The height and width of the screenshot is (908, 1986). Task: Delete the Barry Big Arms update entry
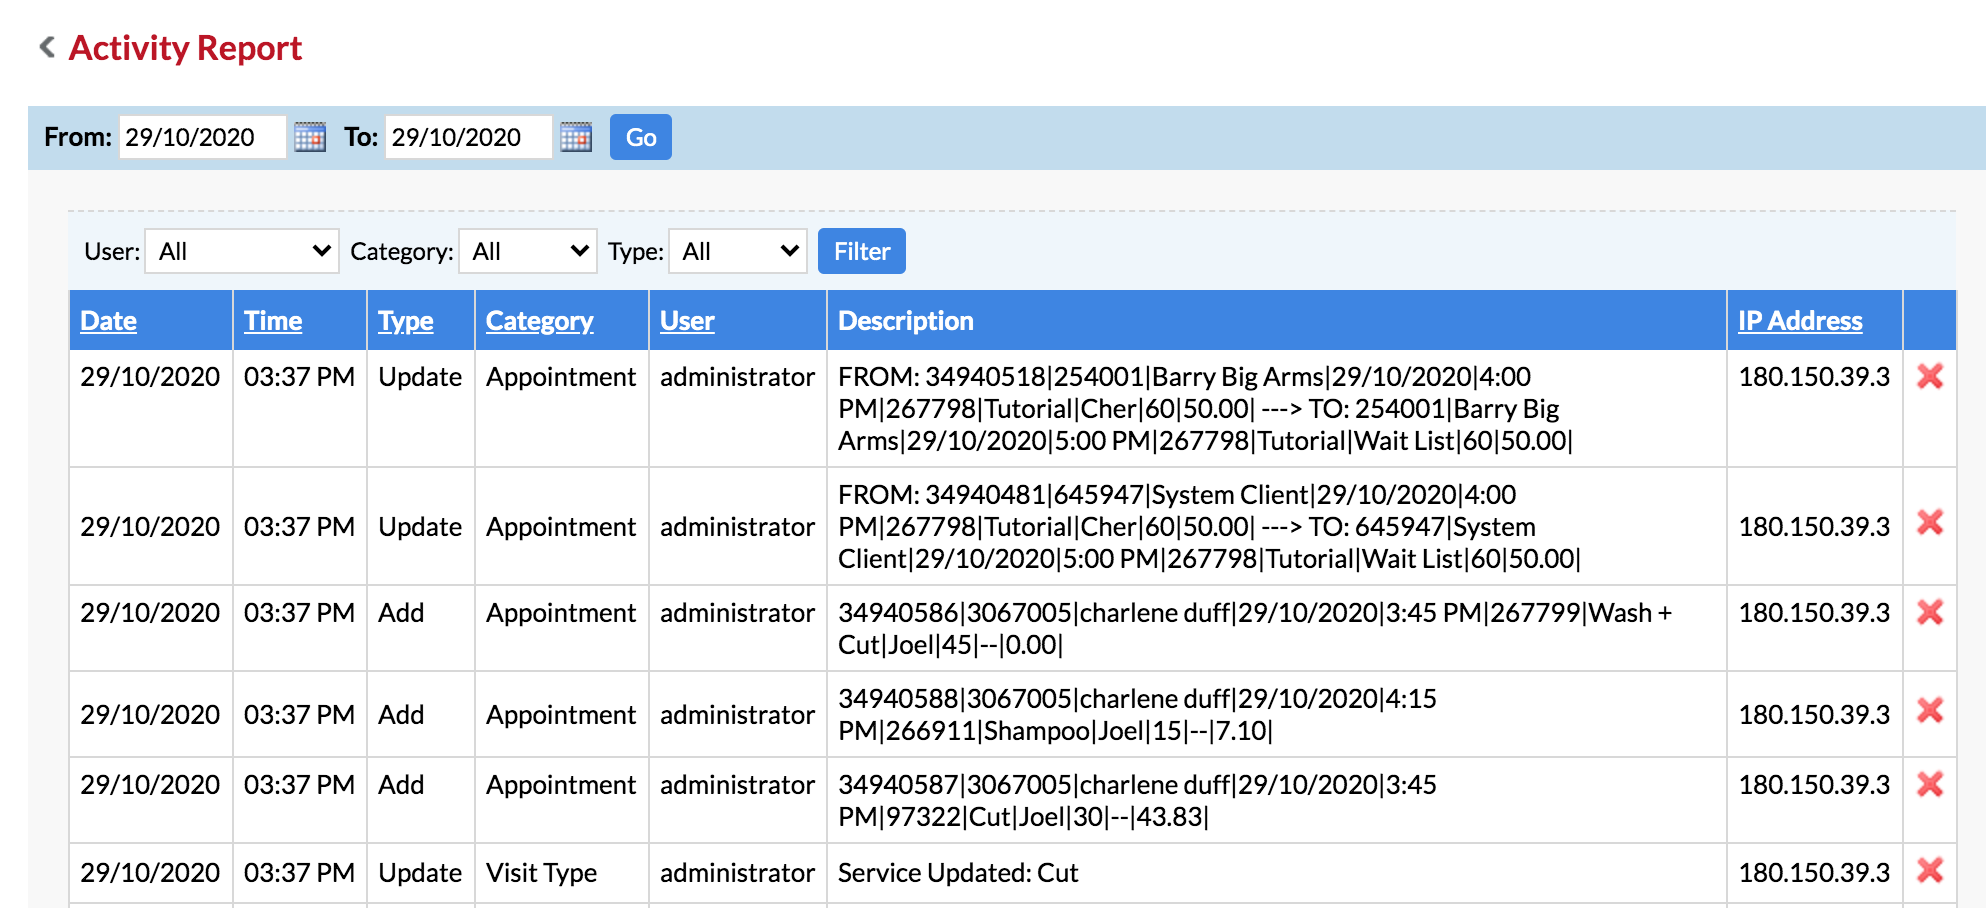[x=1930, y=376]
